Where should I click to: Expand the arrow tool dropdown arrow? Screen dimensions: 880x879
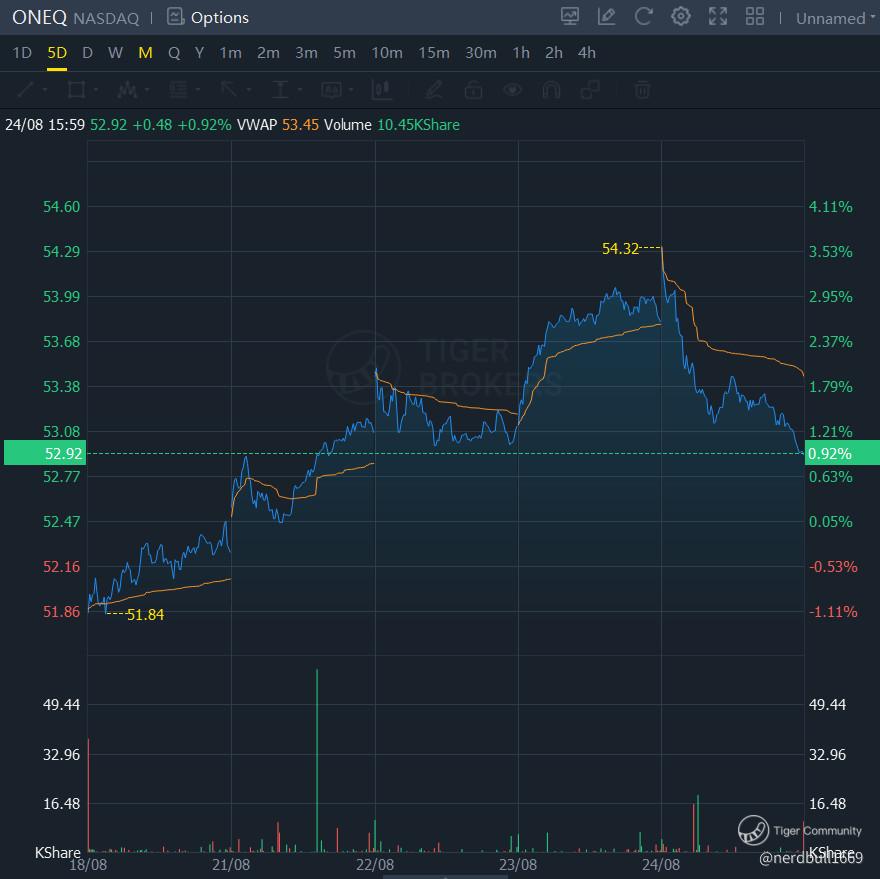click(x=249, y=90)
